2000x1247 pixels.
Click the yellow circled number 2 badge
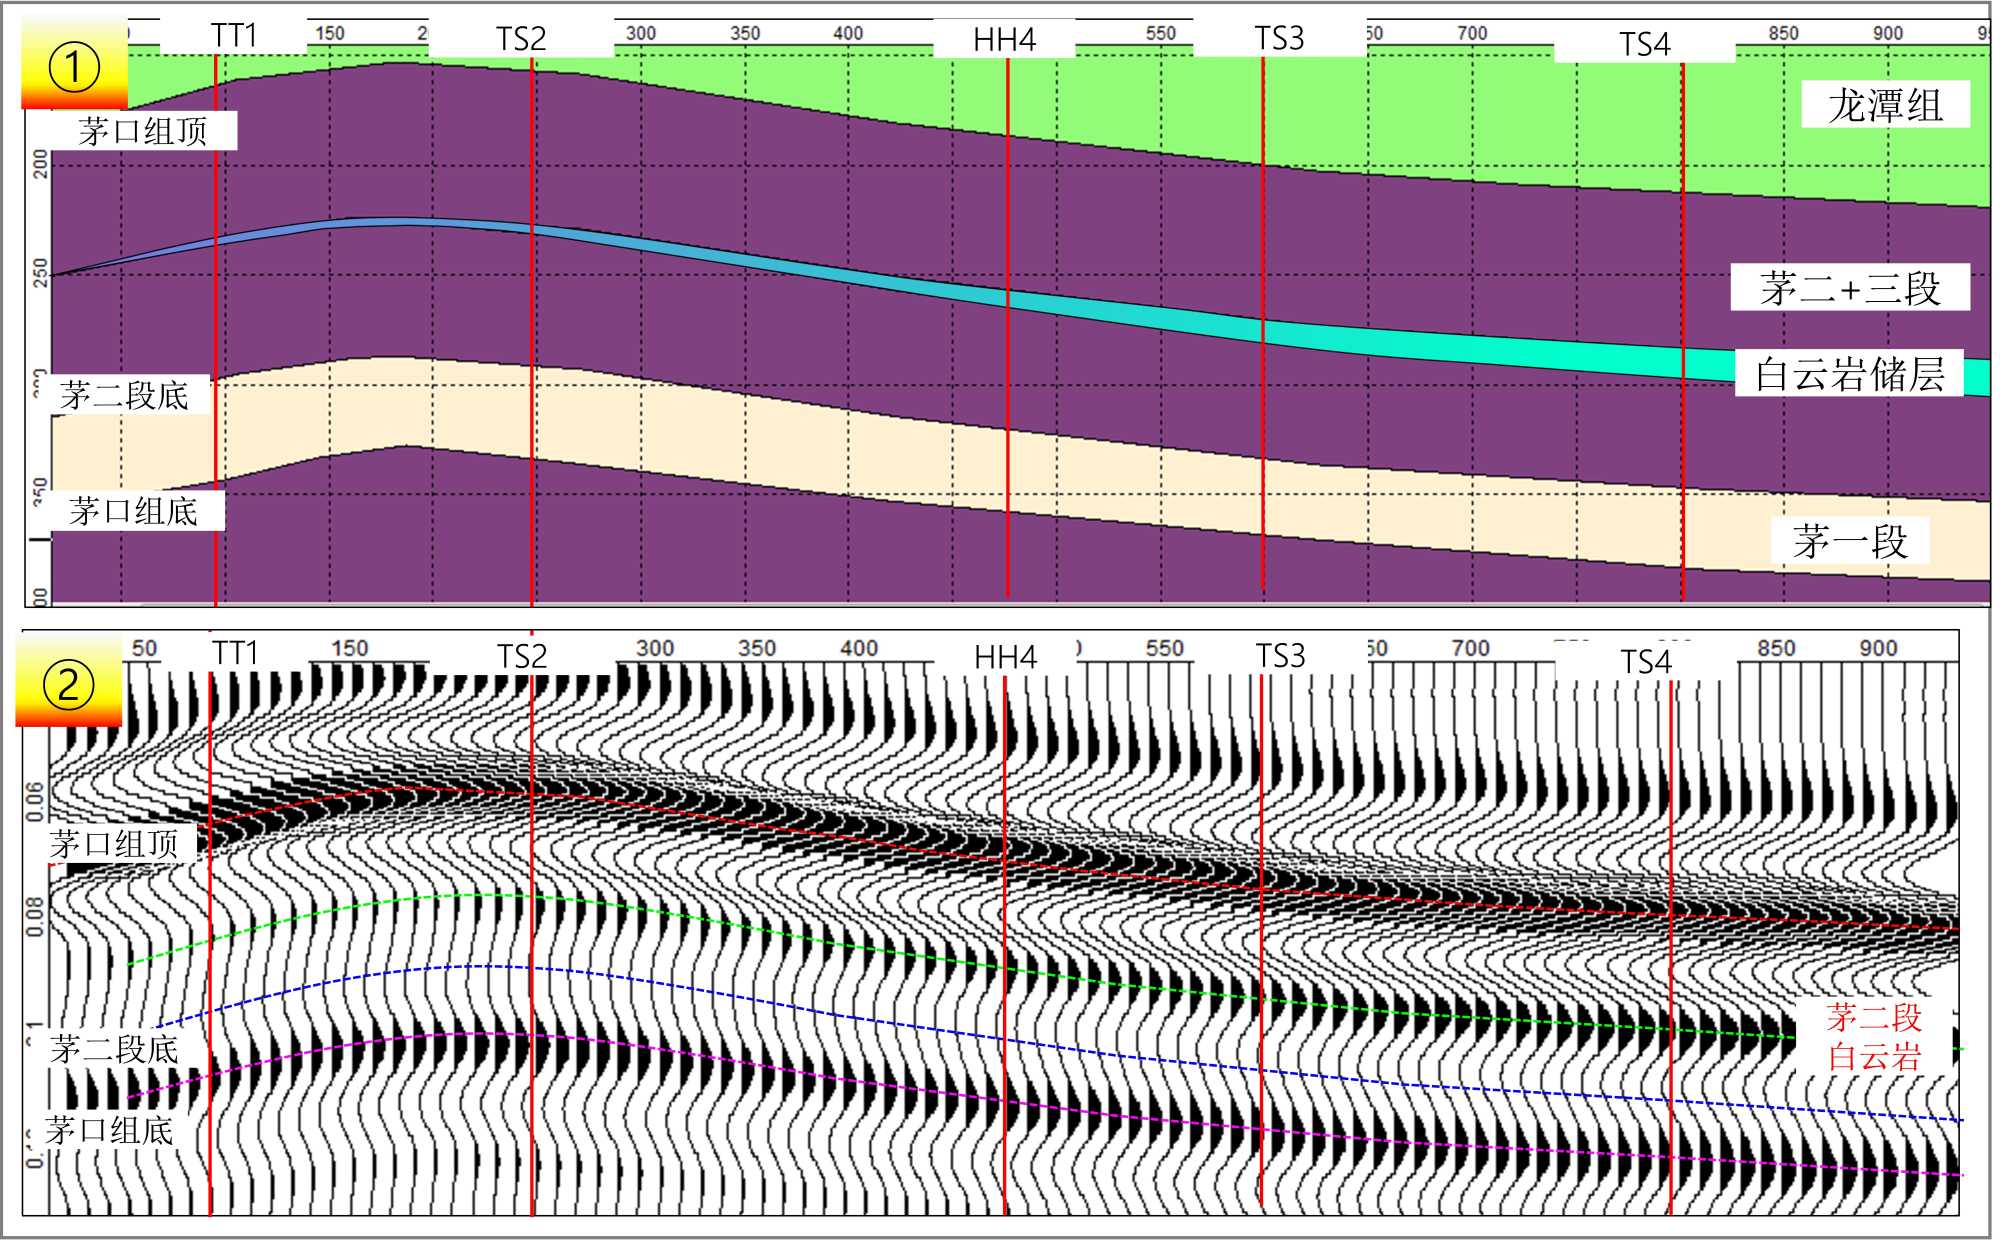[x=68, y=686]
